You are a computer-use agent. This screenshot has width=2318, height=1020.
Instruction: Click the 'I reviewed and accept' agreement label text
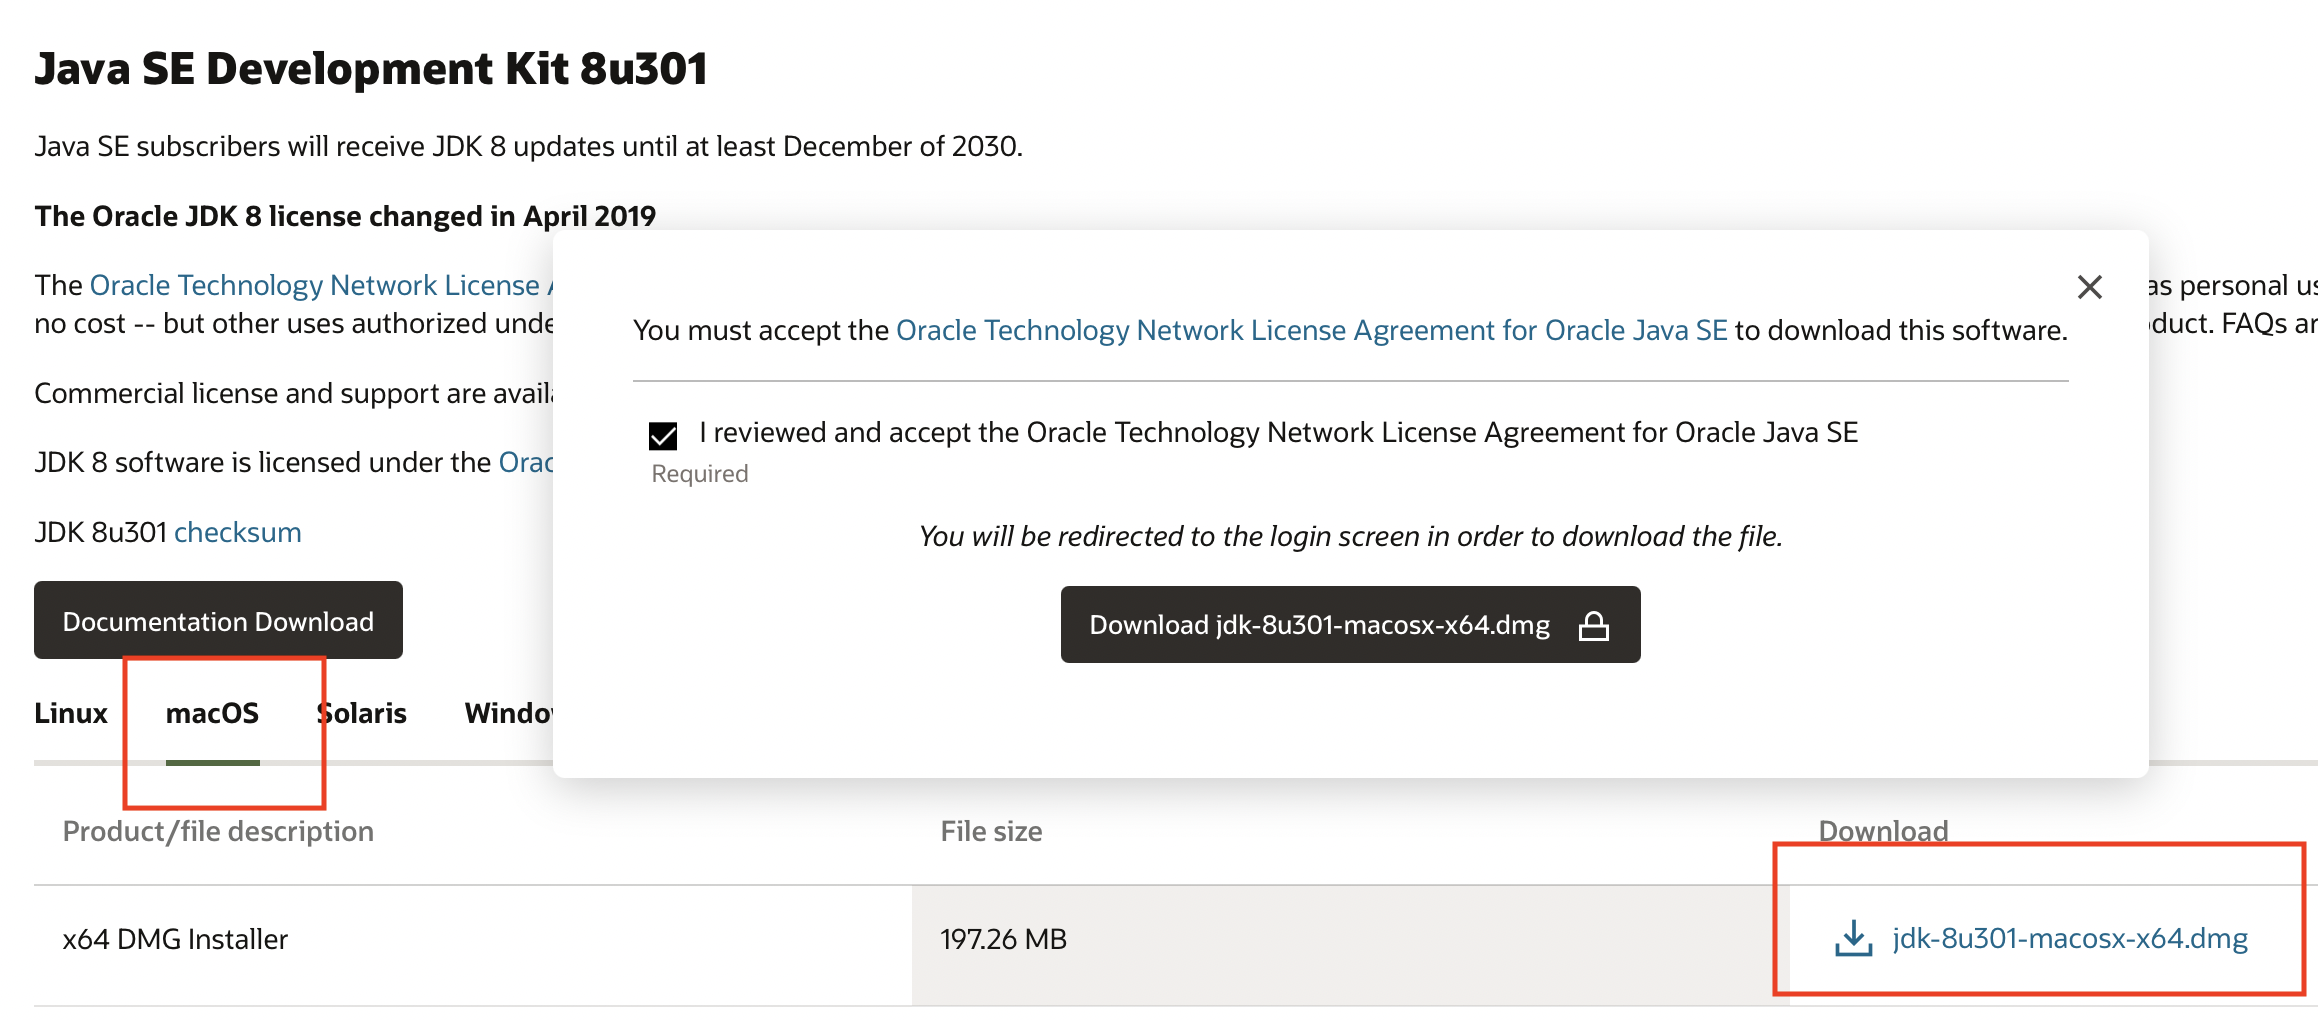click(1278, 432)
